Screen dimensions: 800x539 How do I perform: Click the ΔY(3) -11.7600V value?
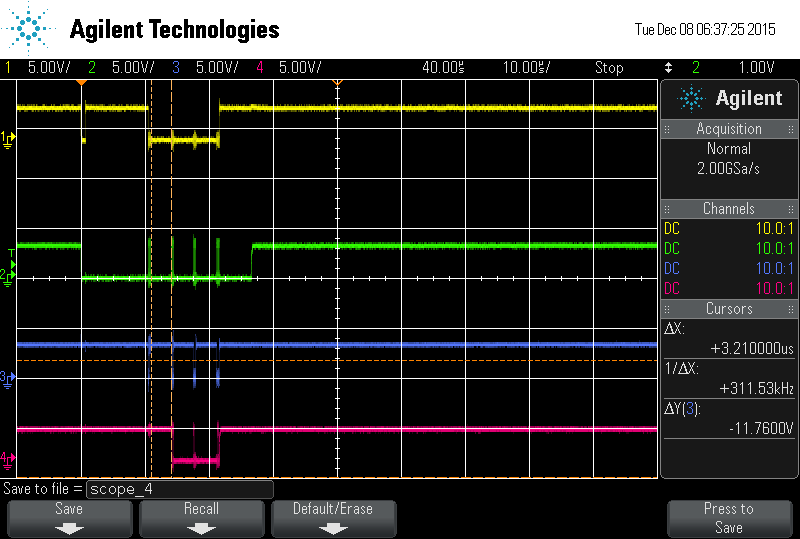click(x=761, y=428)
